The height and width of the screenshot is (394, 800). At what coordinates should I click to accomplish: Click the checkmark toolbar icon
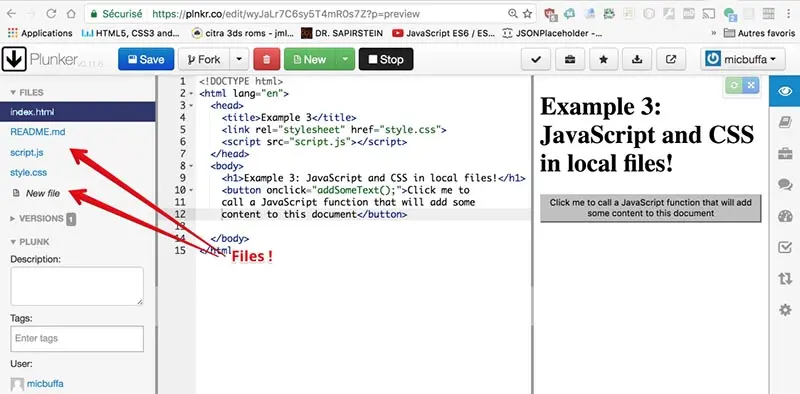[536, 59]
